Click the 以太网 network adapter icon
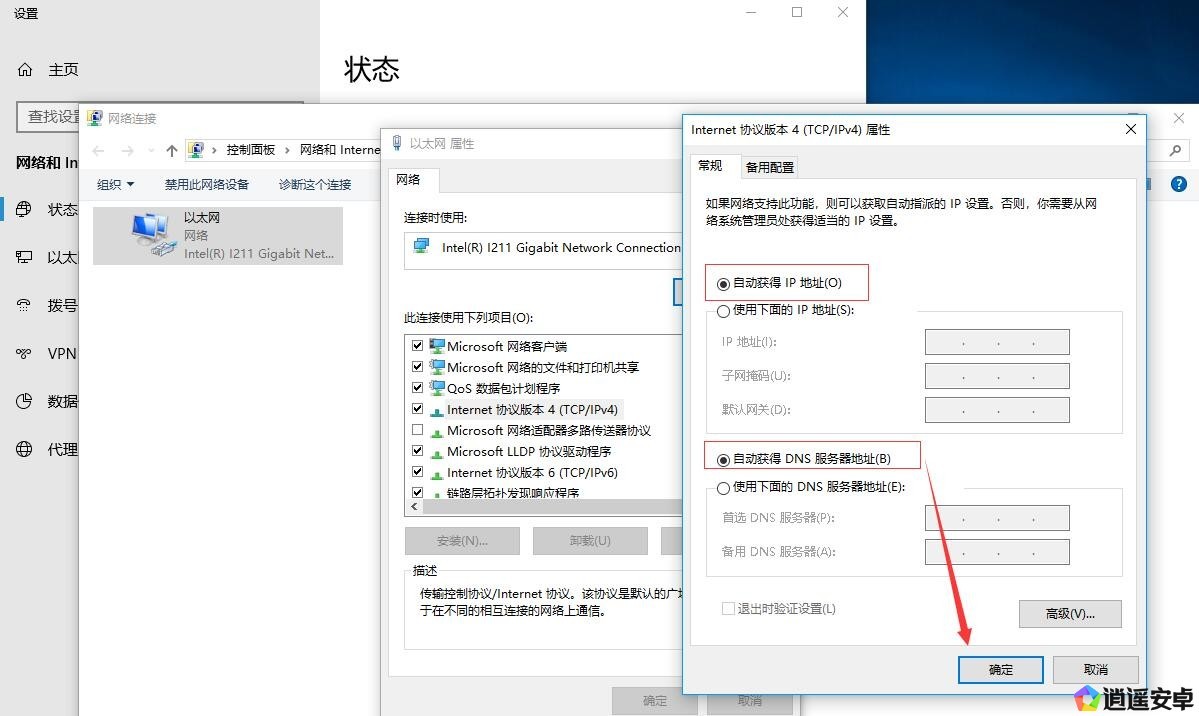The height and width of the screenshot is (716, 1199). click(x=151, y=235)
